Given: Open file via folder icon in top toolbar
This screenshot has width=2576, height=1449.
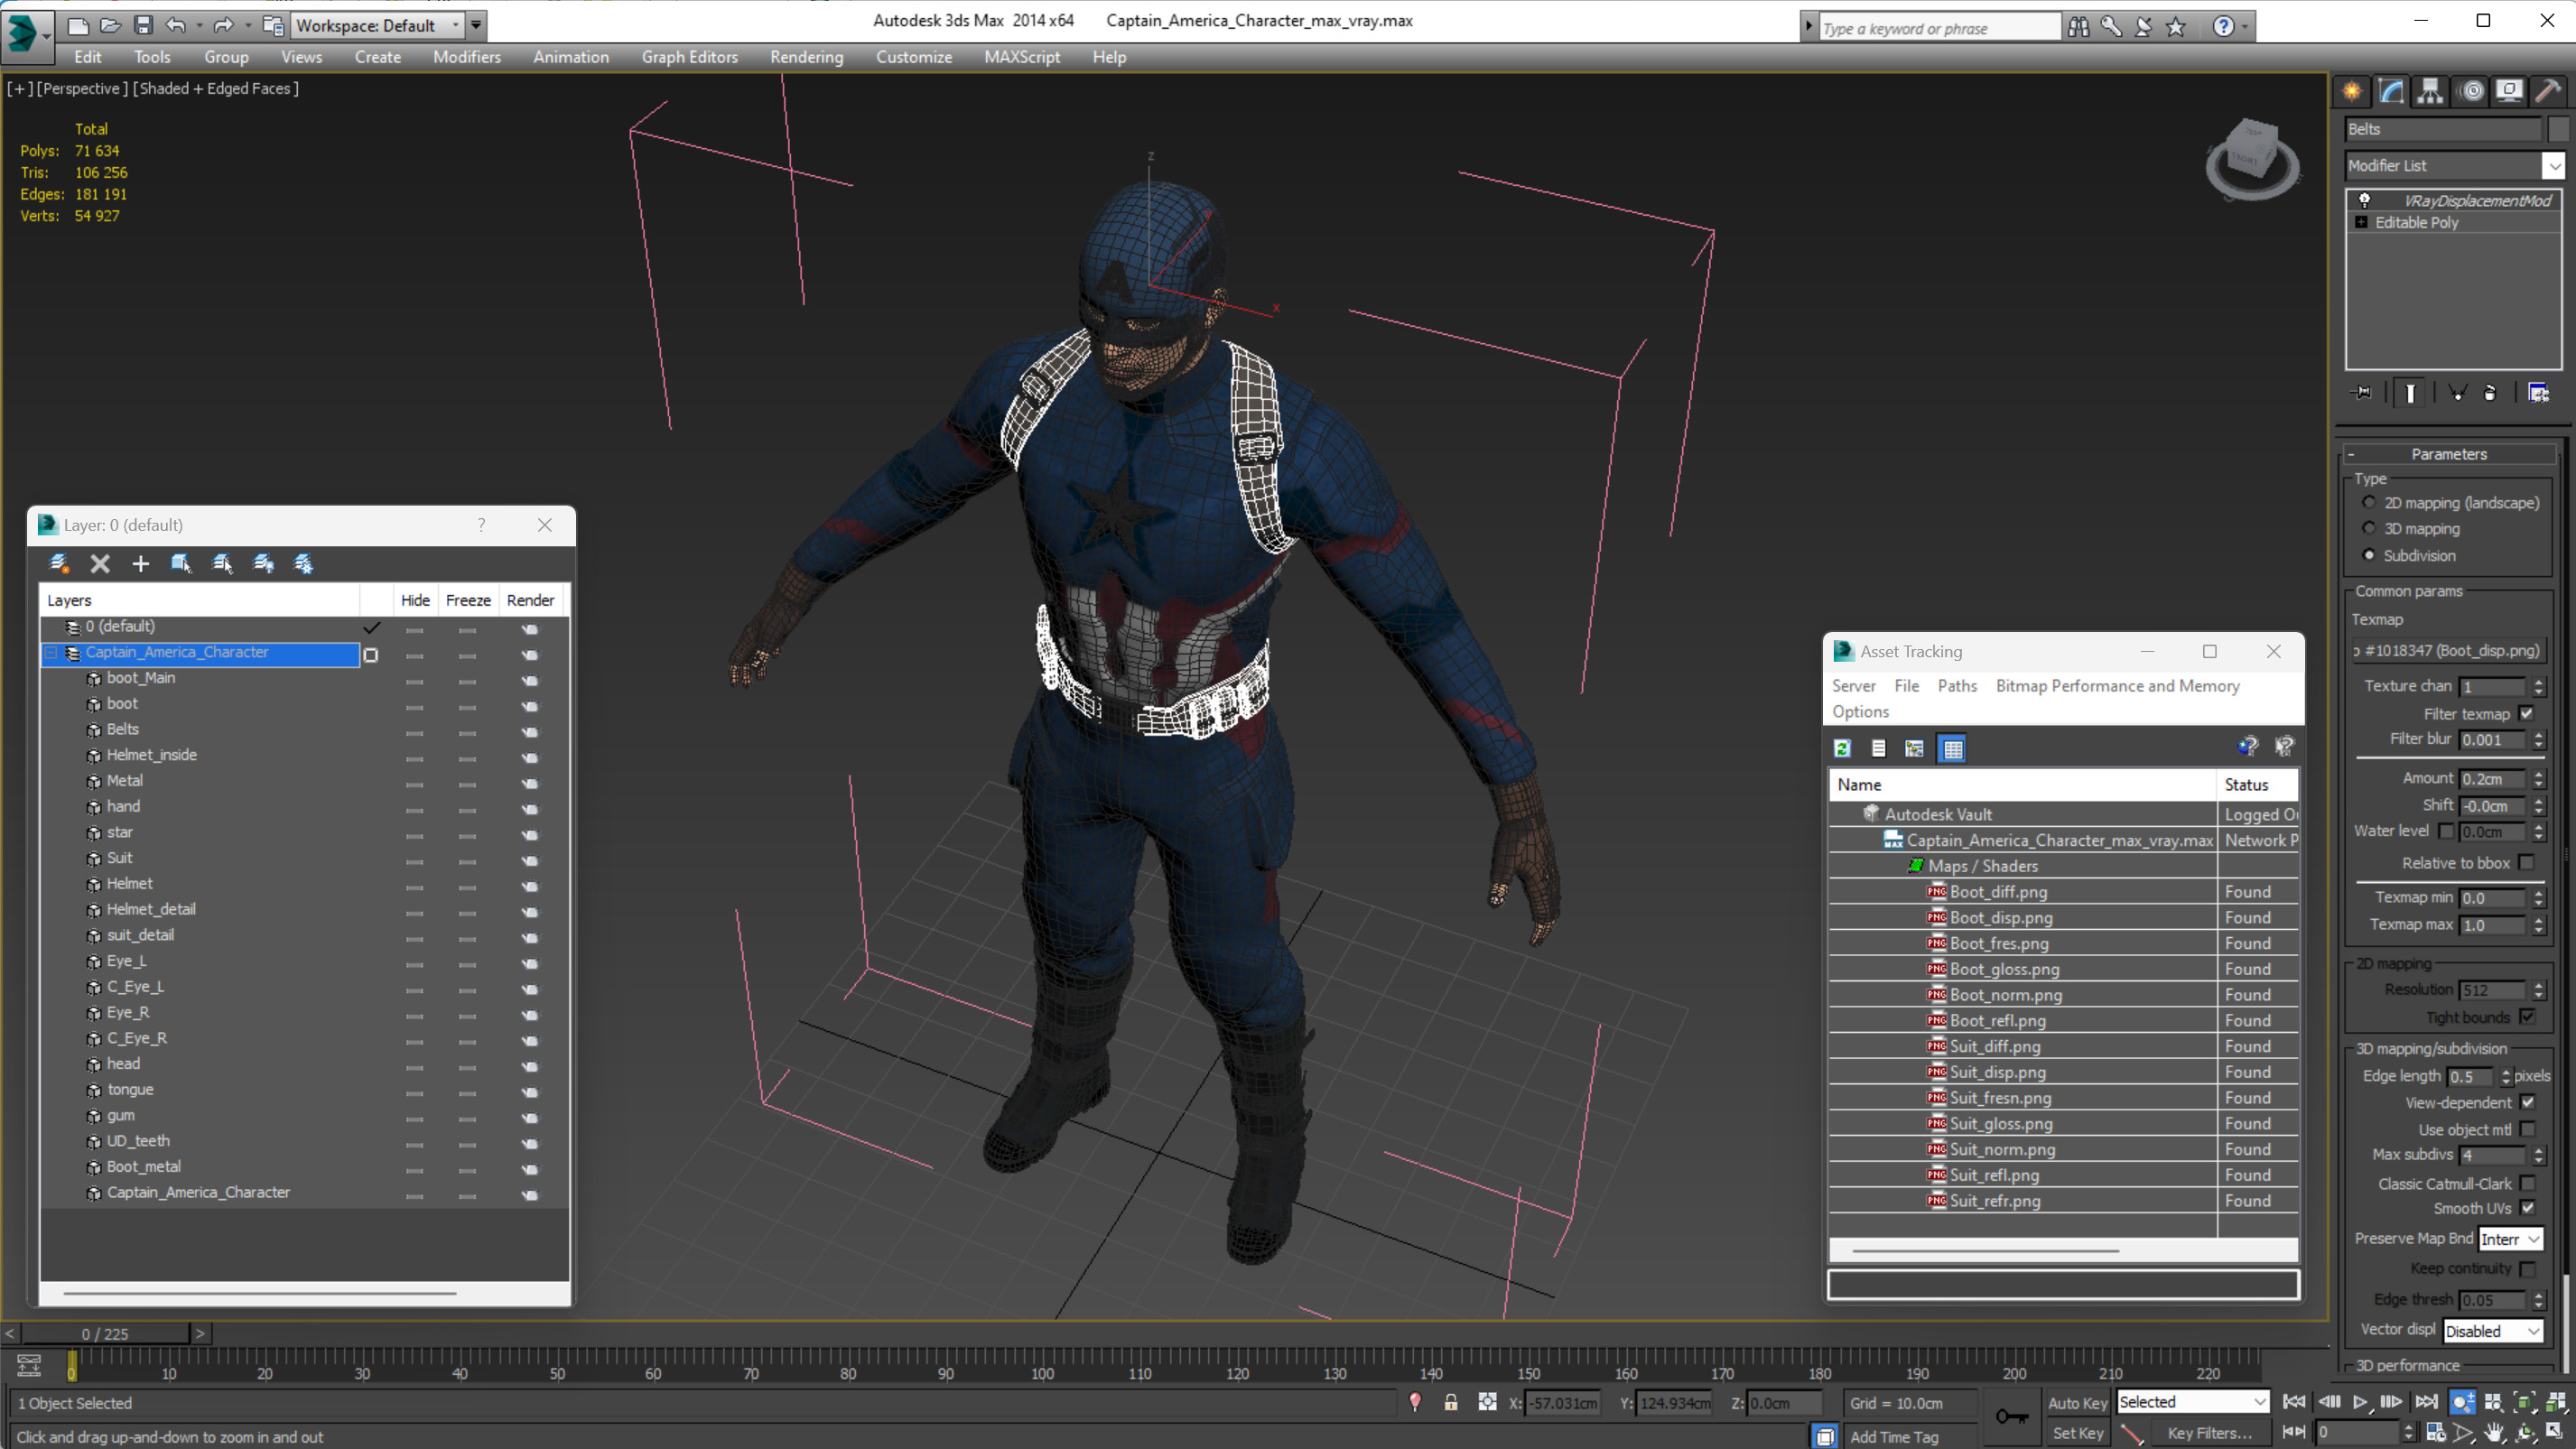Looking at the screenshot, I should pos(110,25).
